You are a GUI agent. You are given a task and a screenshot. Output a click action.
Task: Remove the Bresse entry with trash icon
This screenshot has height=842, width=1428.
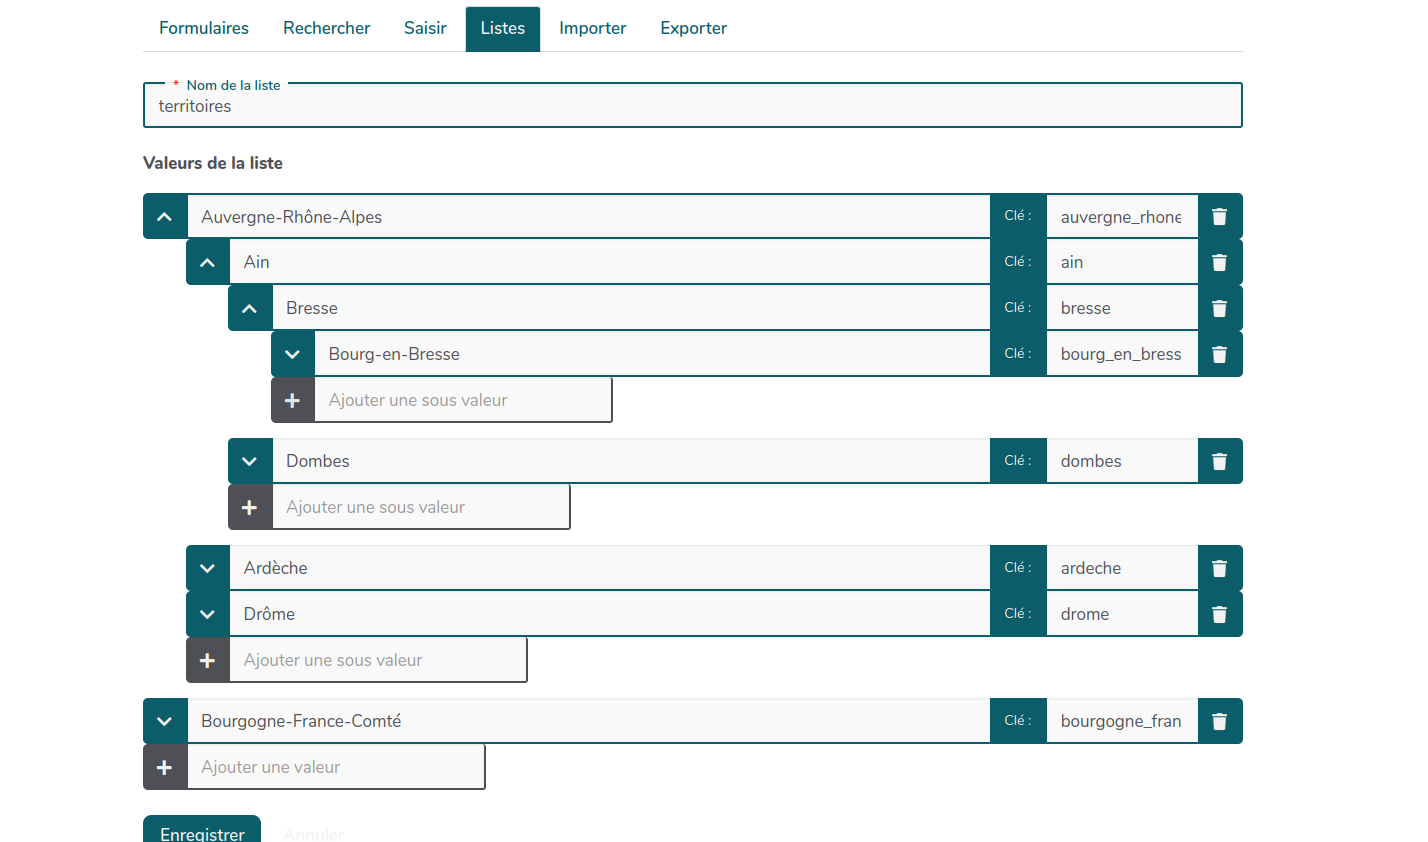(1219, 308)
